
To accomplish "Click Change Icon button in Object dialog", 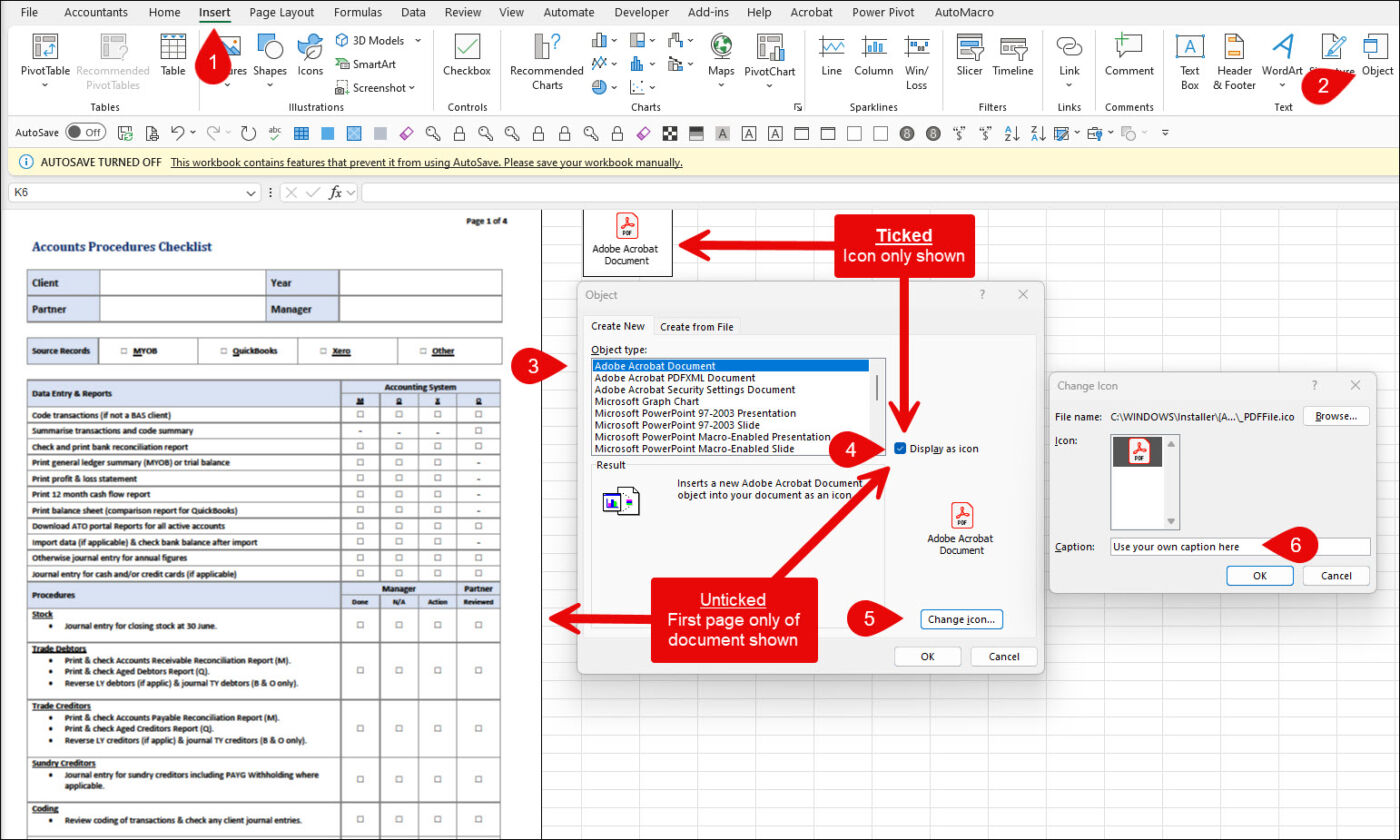I will (x=960, y=619).
